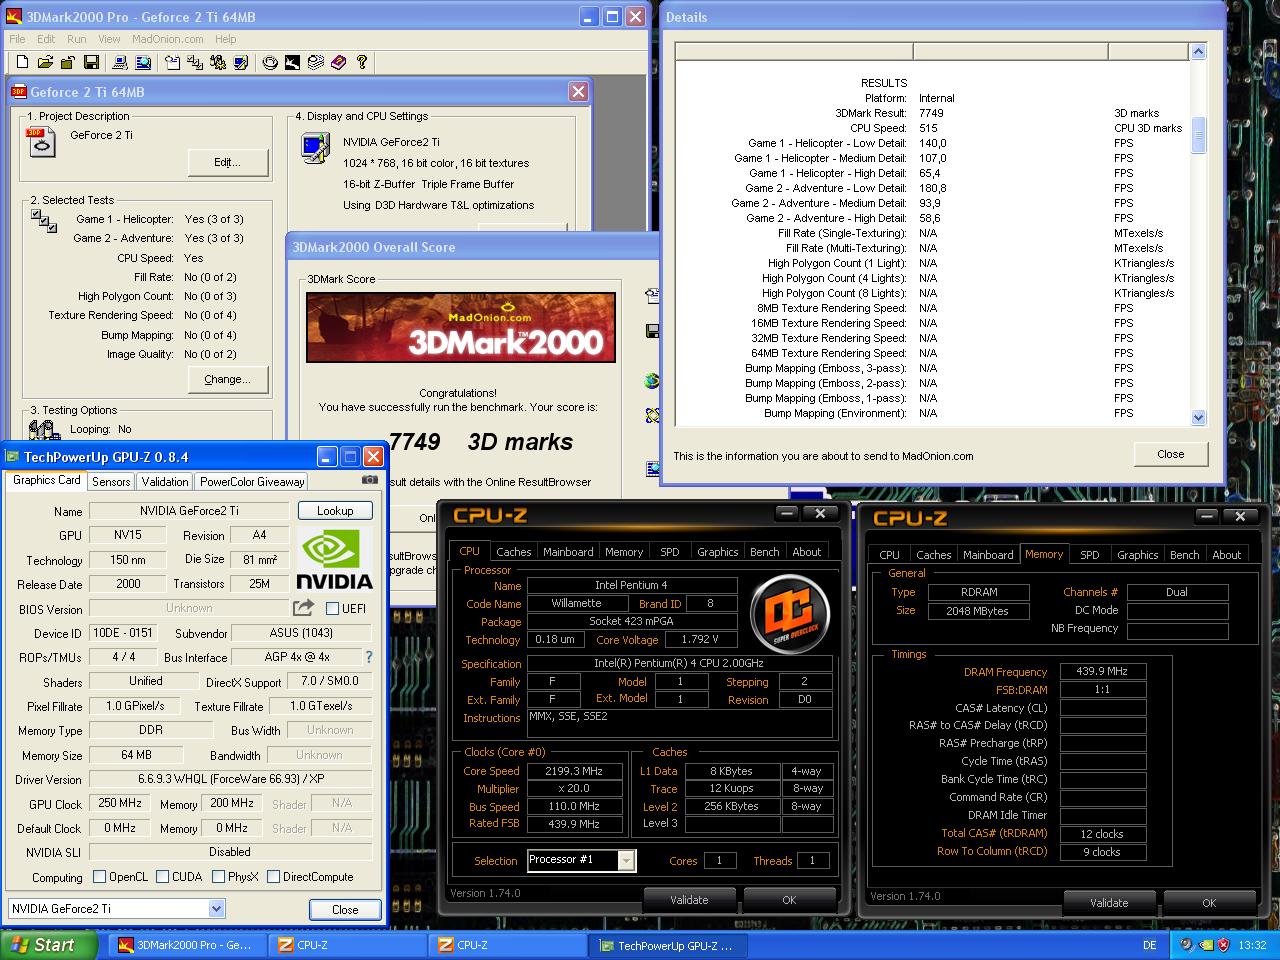Click the checkboxes selected-tests toolbar icon

[195, 63]
